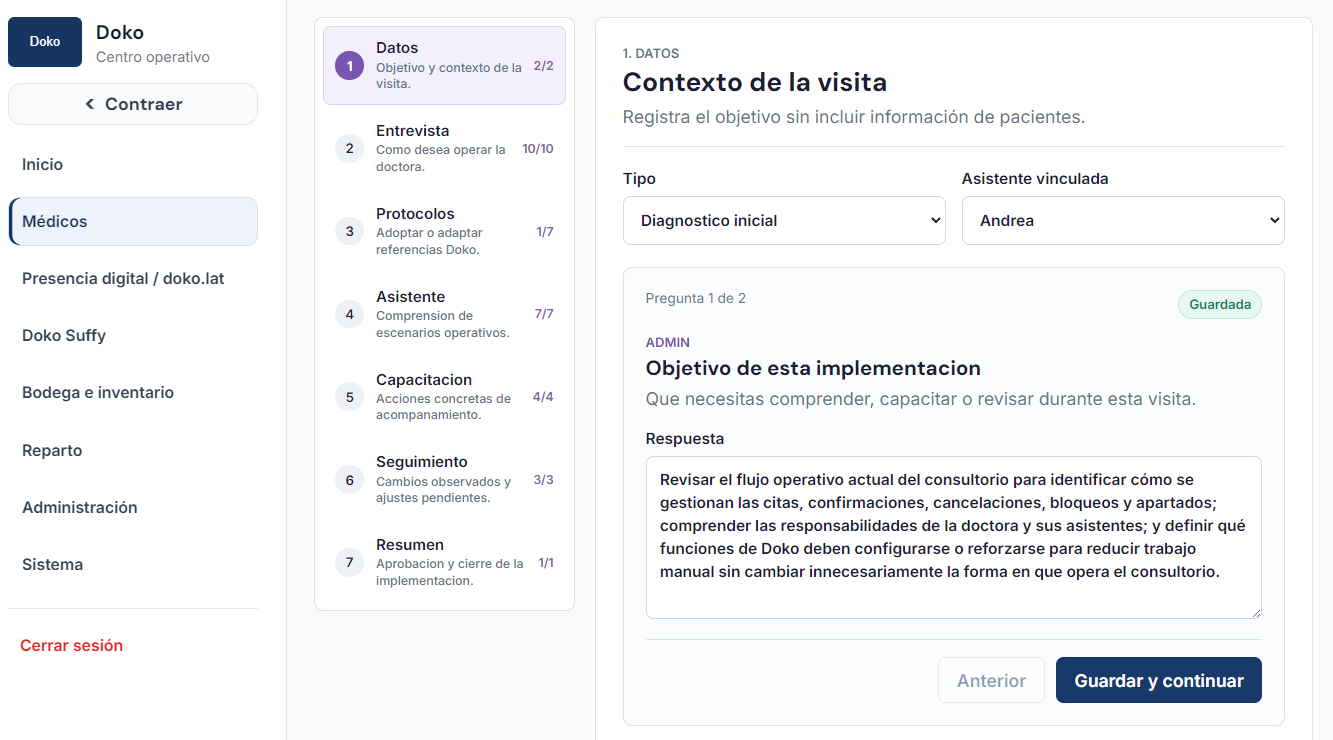Viewport: 1333px width, 740px height.
Task: Open Sistema in the sidebar
Action: 133,565
